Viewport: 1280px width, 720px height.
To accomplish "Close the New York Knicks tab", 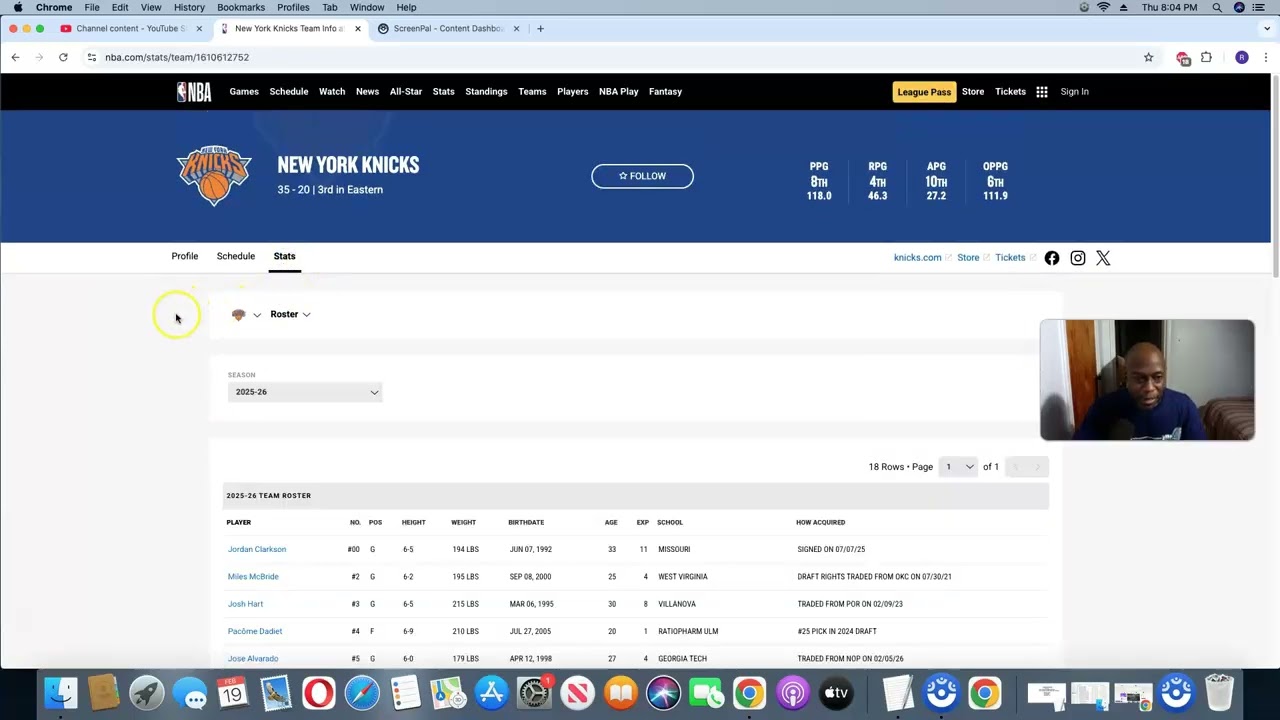I will click(358, 28).
